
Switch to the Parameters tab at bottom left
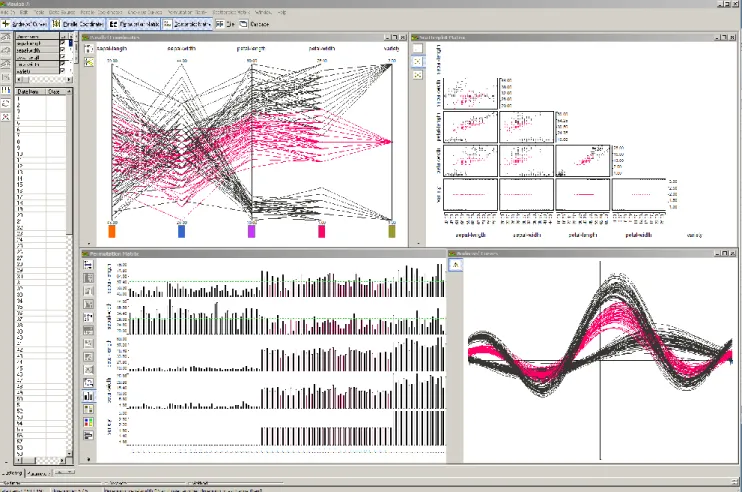click(38, 473)
